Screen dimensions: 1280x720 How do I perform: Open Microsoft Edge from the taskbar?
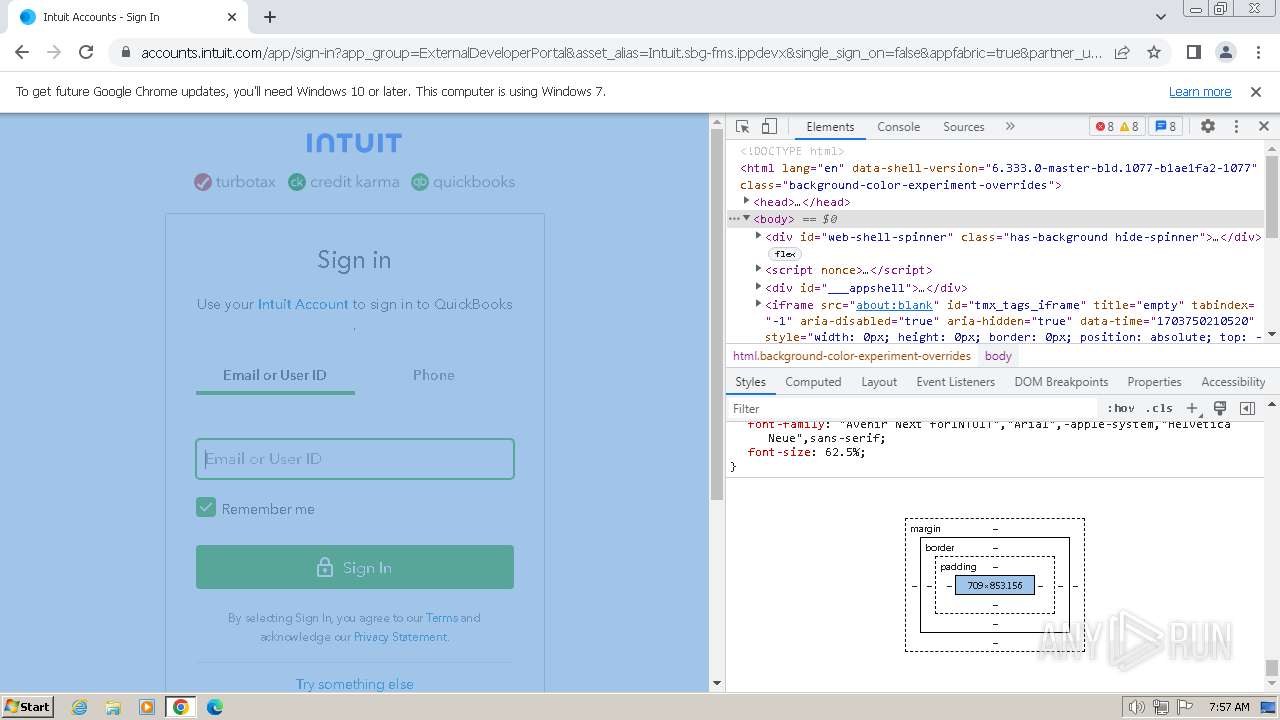(214, 707)
